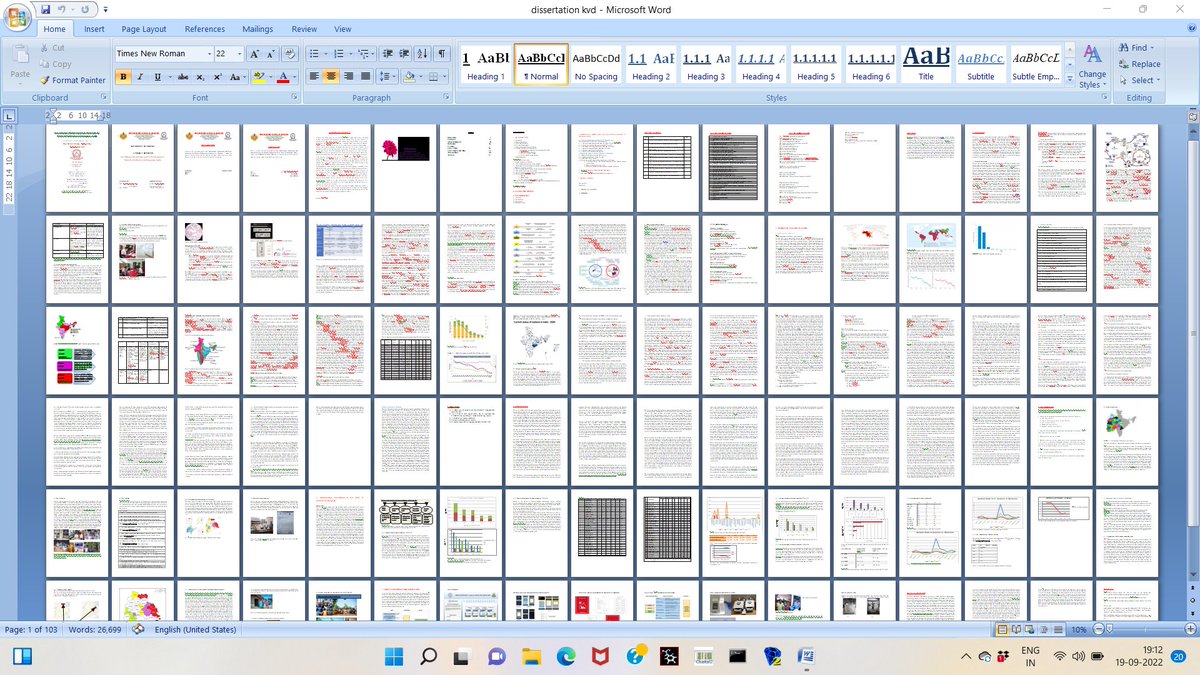The height and width of the screenshot is (675, 1200).
Task: Click the Replace button
Action: pyautogui.click(x=1139, y=64)
